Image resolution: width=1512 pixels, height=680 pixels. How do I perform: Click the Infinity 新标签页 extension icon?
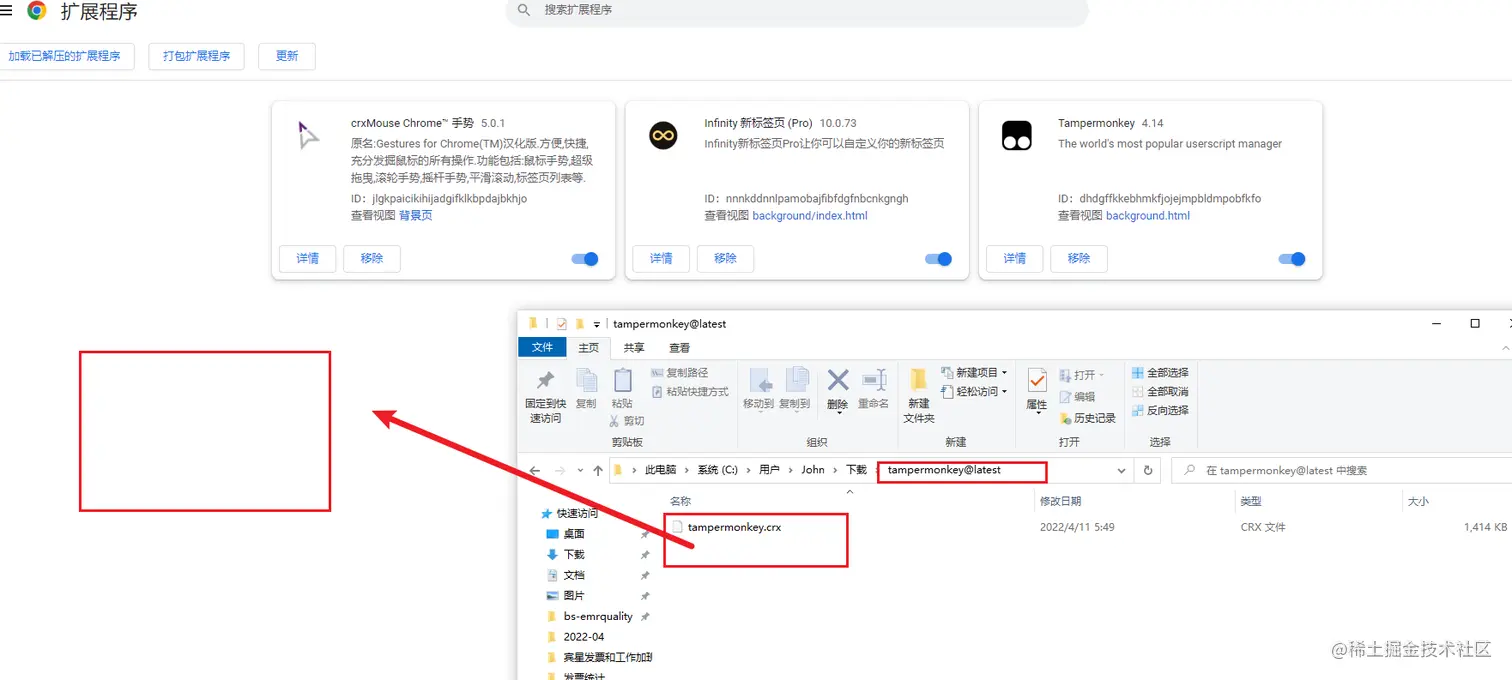(663, 135)
